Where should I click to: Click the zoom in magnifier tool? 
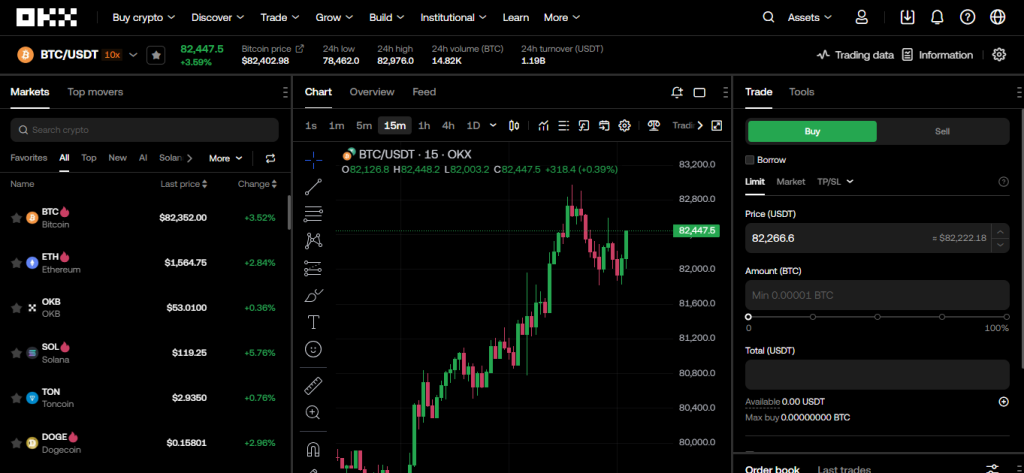[313, 412]
